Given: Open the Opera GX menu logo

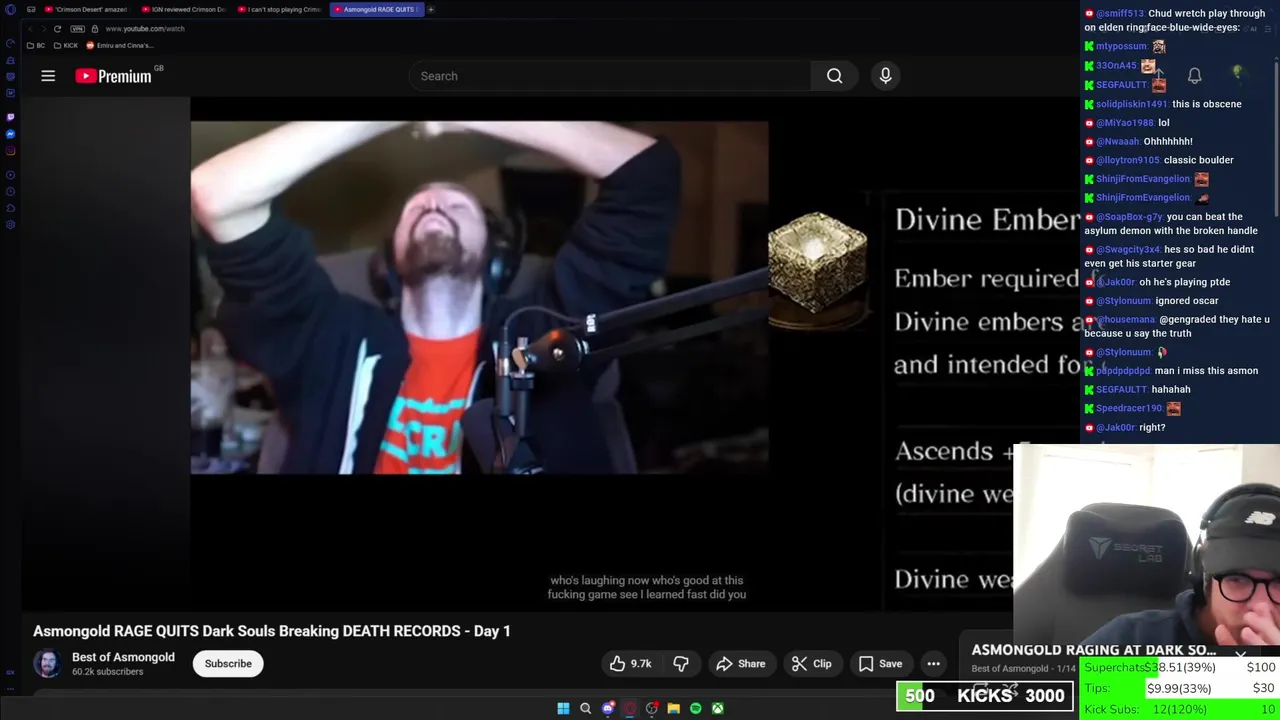Looking at the screenshot, I should (10, 9).
